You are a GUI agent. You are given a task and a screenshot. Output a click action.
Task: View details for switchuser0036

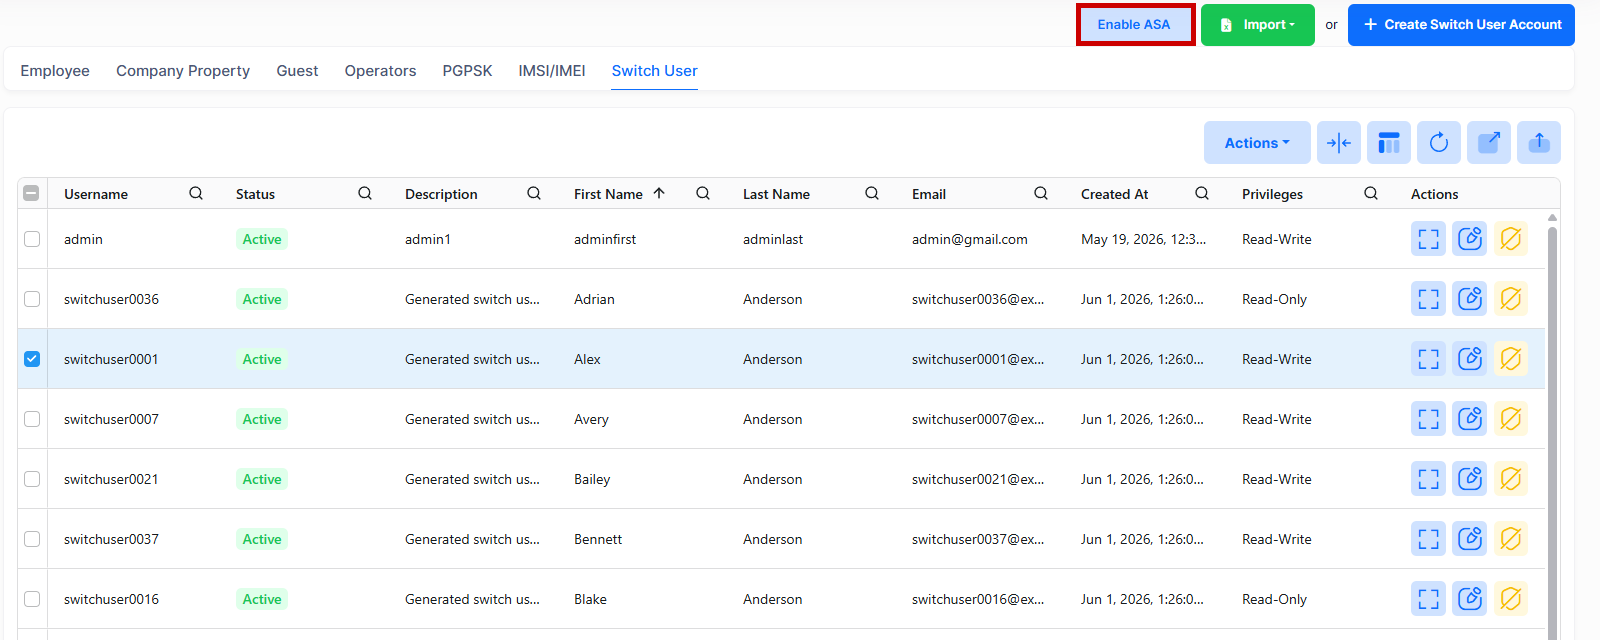coord(1429,299)
